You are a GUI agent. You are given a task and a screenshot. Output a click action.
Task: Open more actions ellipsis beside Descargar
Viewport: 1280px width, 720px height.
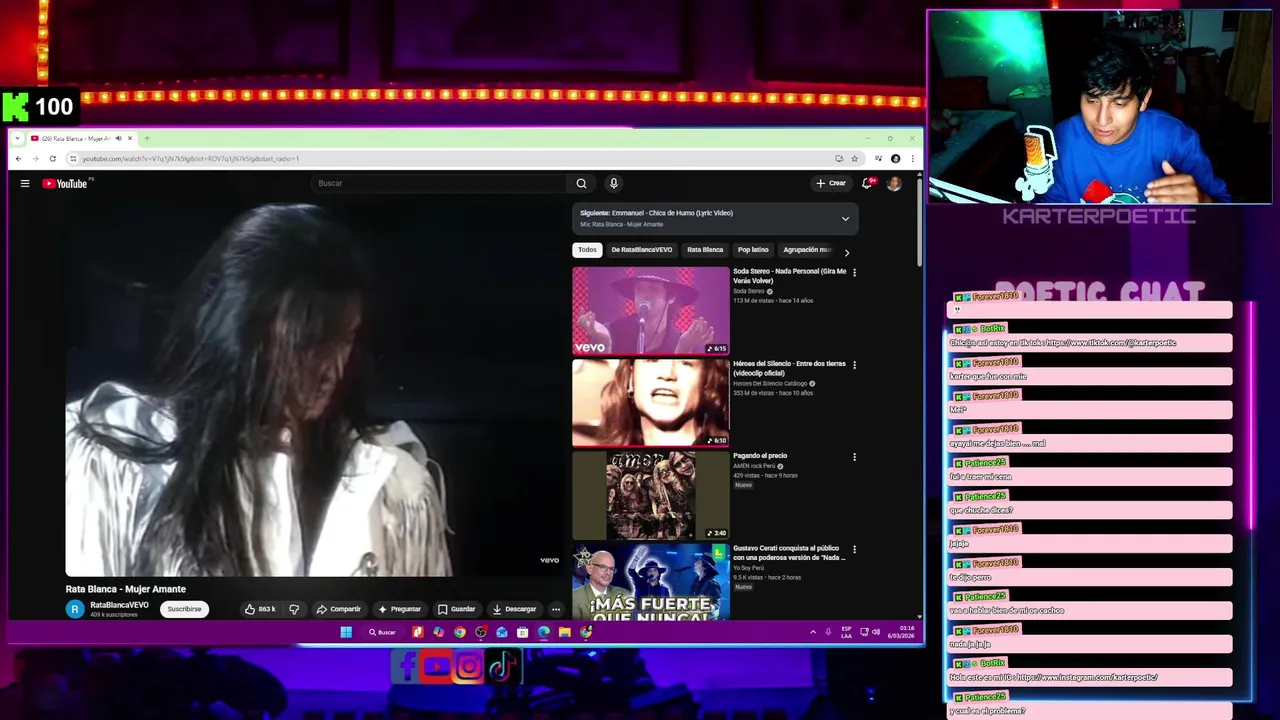pyautogui.click(x=556, y=609)
